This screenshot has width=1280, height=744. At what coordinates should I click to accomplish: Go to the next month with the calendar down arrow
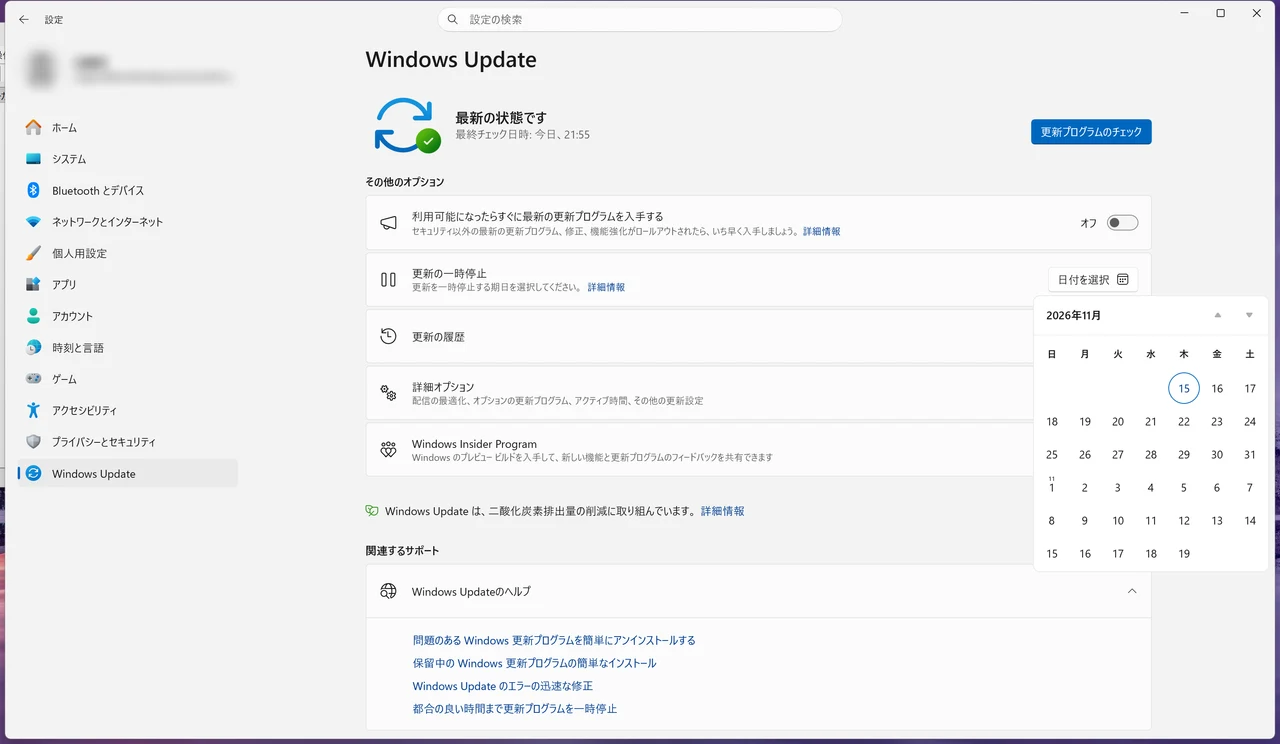1249,315
